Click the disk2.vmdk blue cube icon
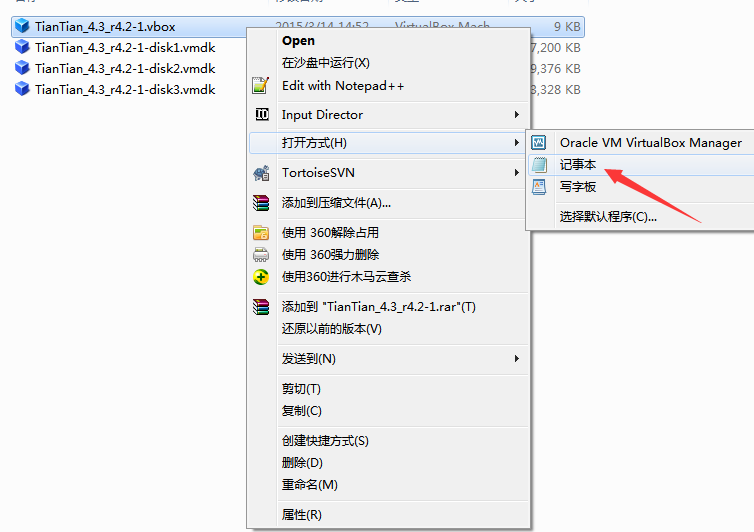This screenshot has height=532, width=754. (22, 68)
